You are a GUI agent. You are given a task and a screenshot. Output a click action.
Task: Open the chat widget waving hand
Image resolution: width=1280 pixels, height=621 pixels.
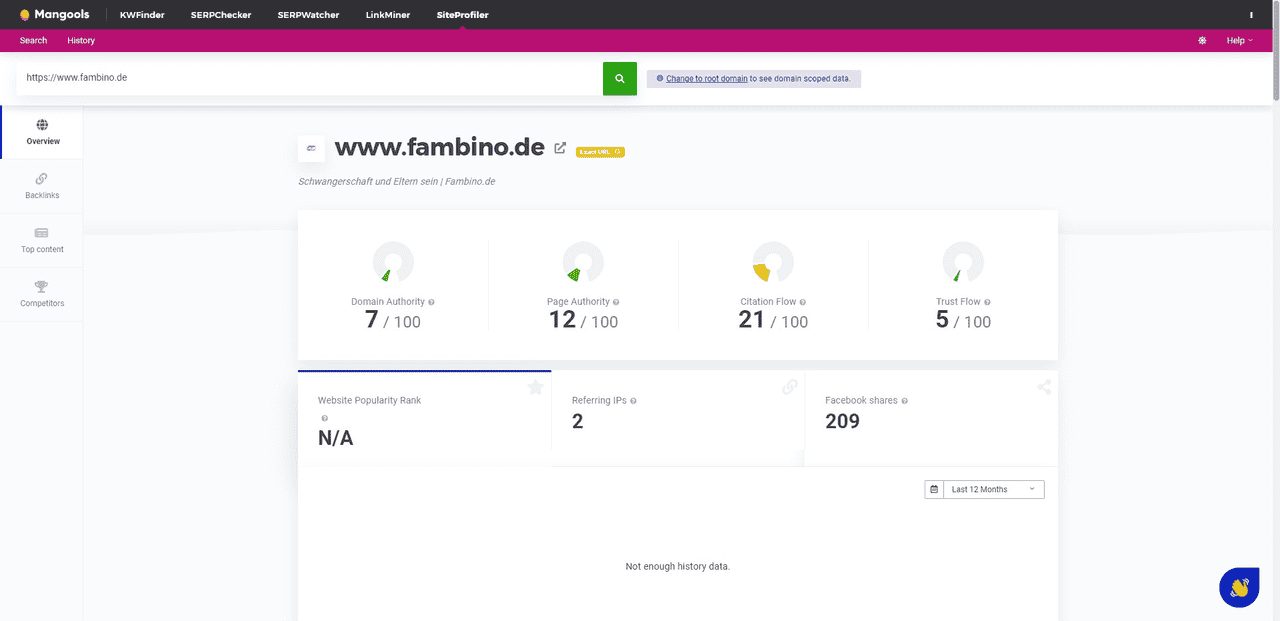[x=1239, y=587]
